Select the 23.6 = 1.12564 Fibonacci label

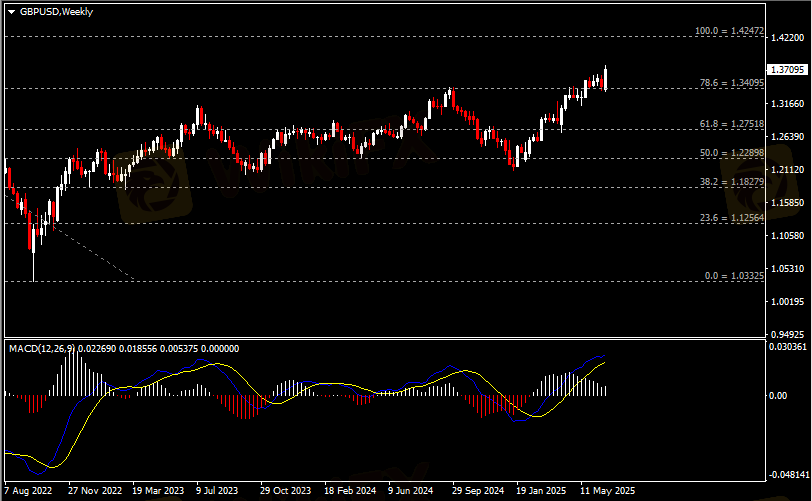(x=732, y=218)
